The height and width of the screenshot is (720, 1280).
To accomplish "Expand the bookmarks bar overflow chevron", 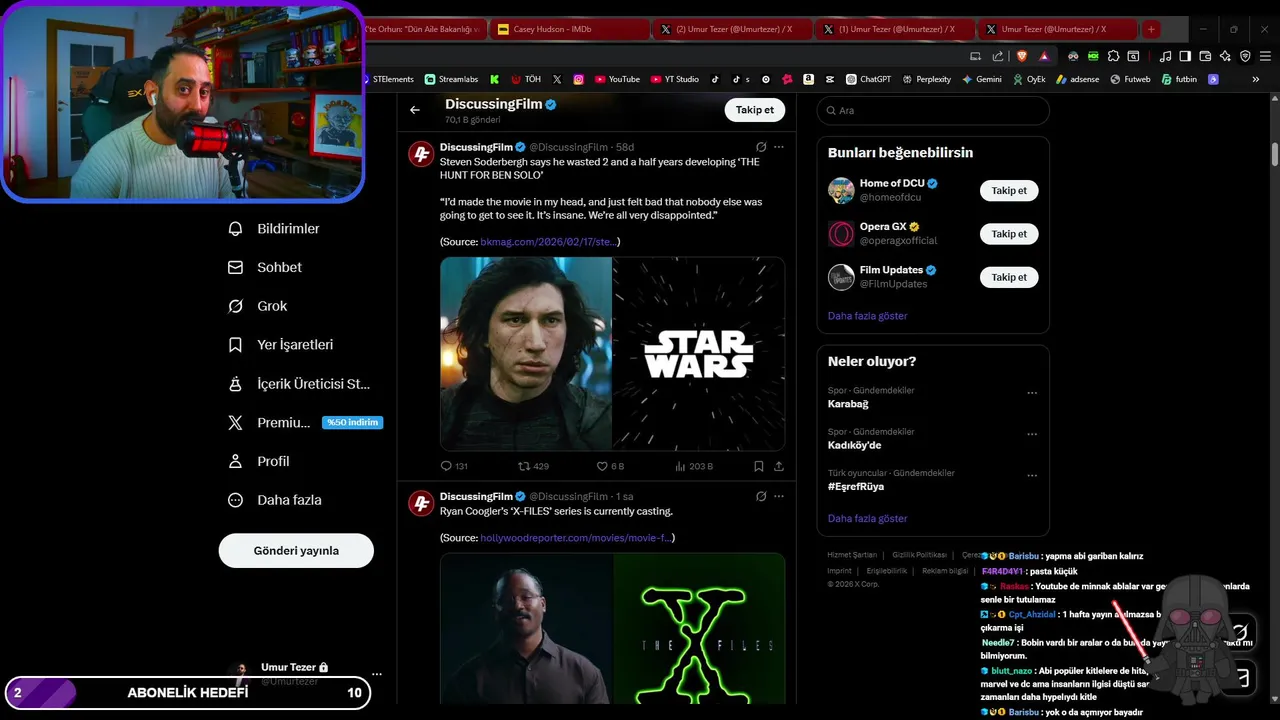I will [x=1256, y=79].
